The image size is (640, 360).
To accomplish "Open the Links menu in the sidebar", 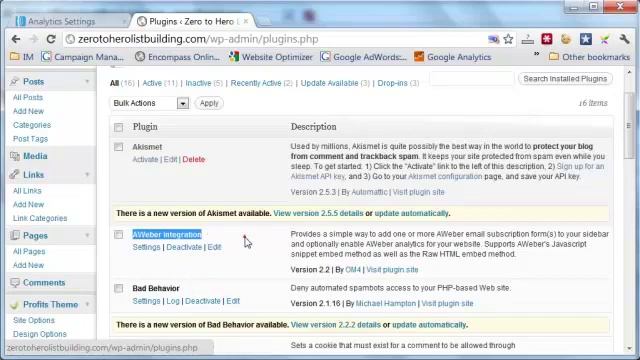I will tap(33, 175).
